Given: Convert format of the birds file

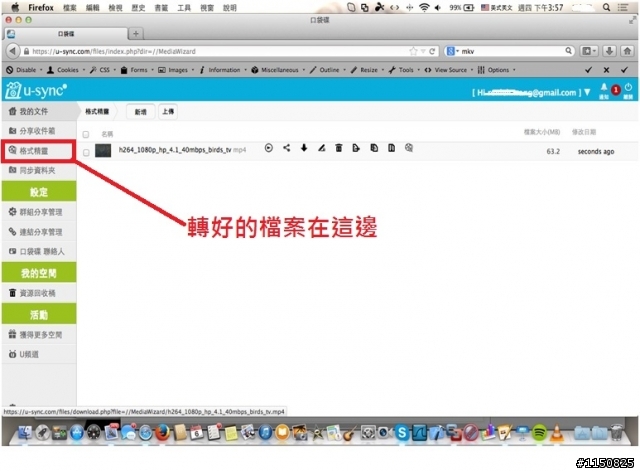Looking at the screenshot, I should click(x=409, y=148).
